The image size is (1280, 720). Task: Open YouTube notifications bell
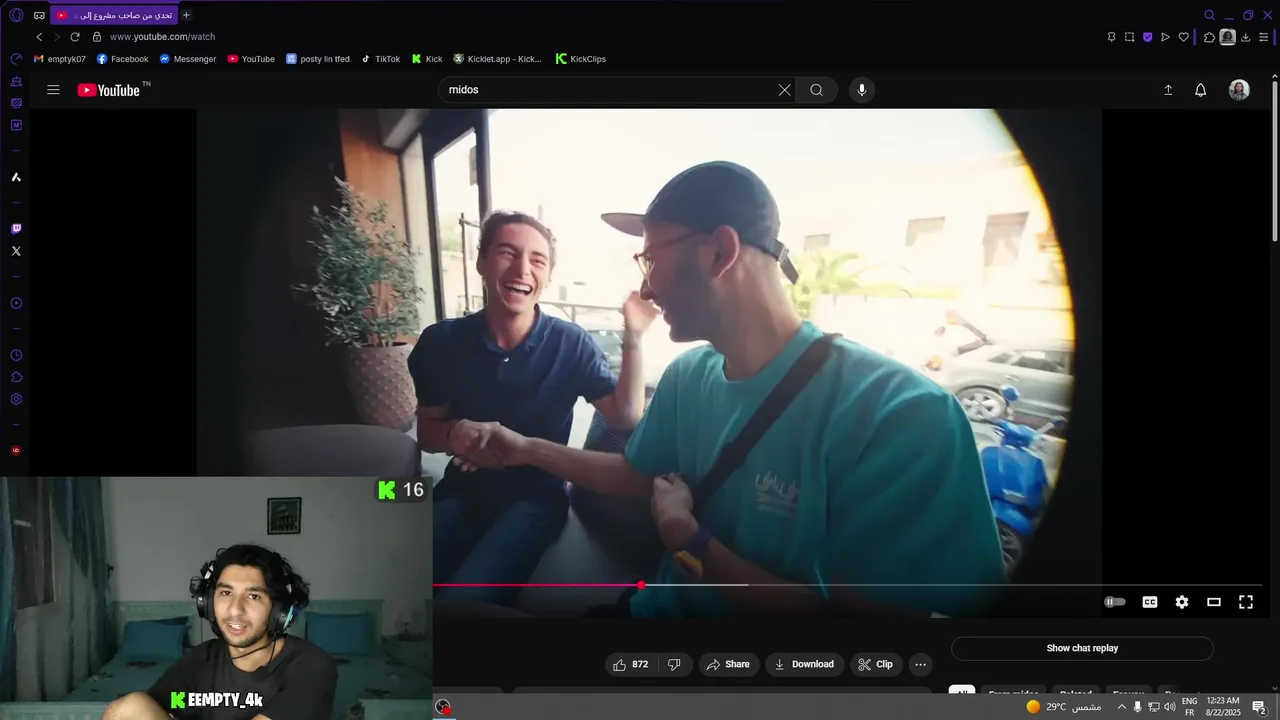pos(1201,90)
